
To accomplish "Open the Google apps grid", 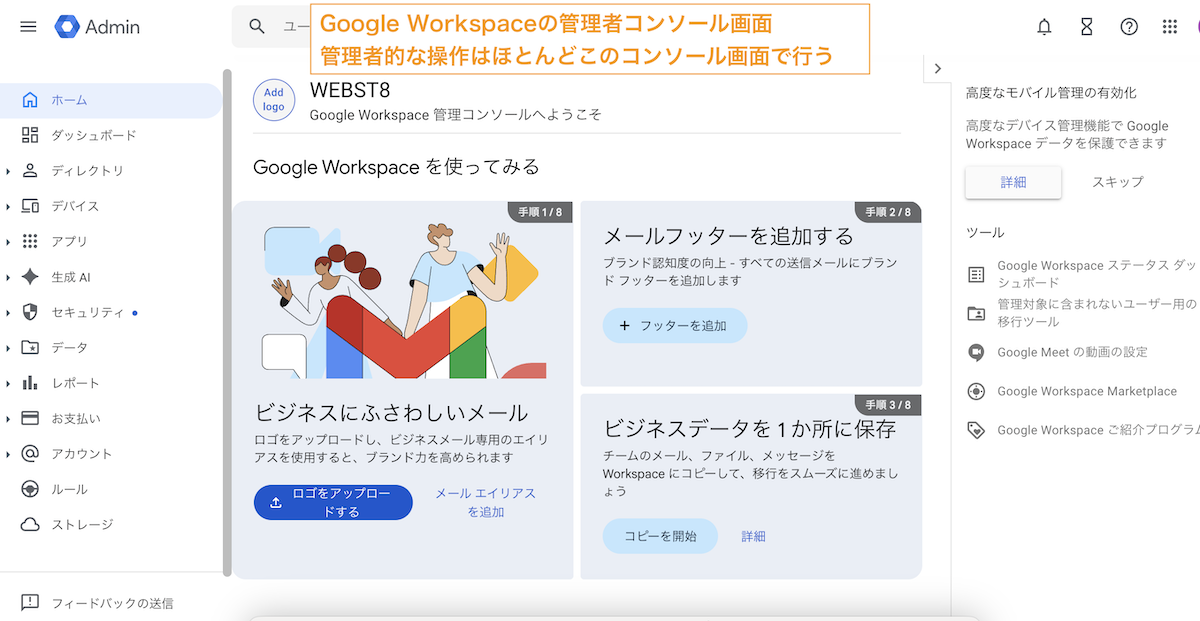I will tap(1170, 27).
